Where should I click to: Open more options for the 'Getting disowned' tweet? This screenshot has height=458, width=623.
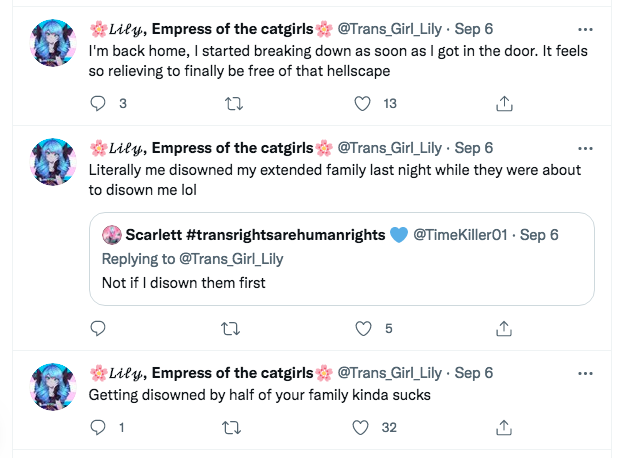[585, 373]
